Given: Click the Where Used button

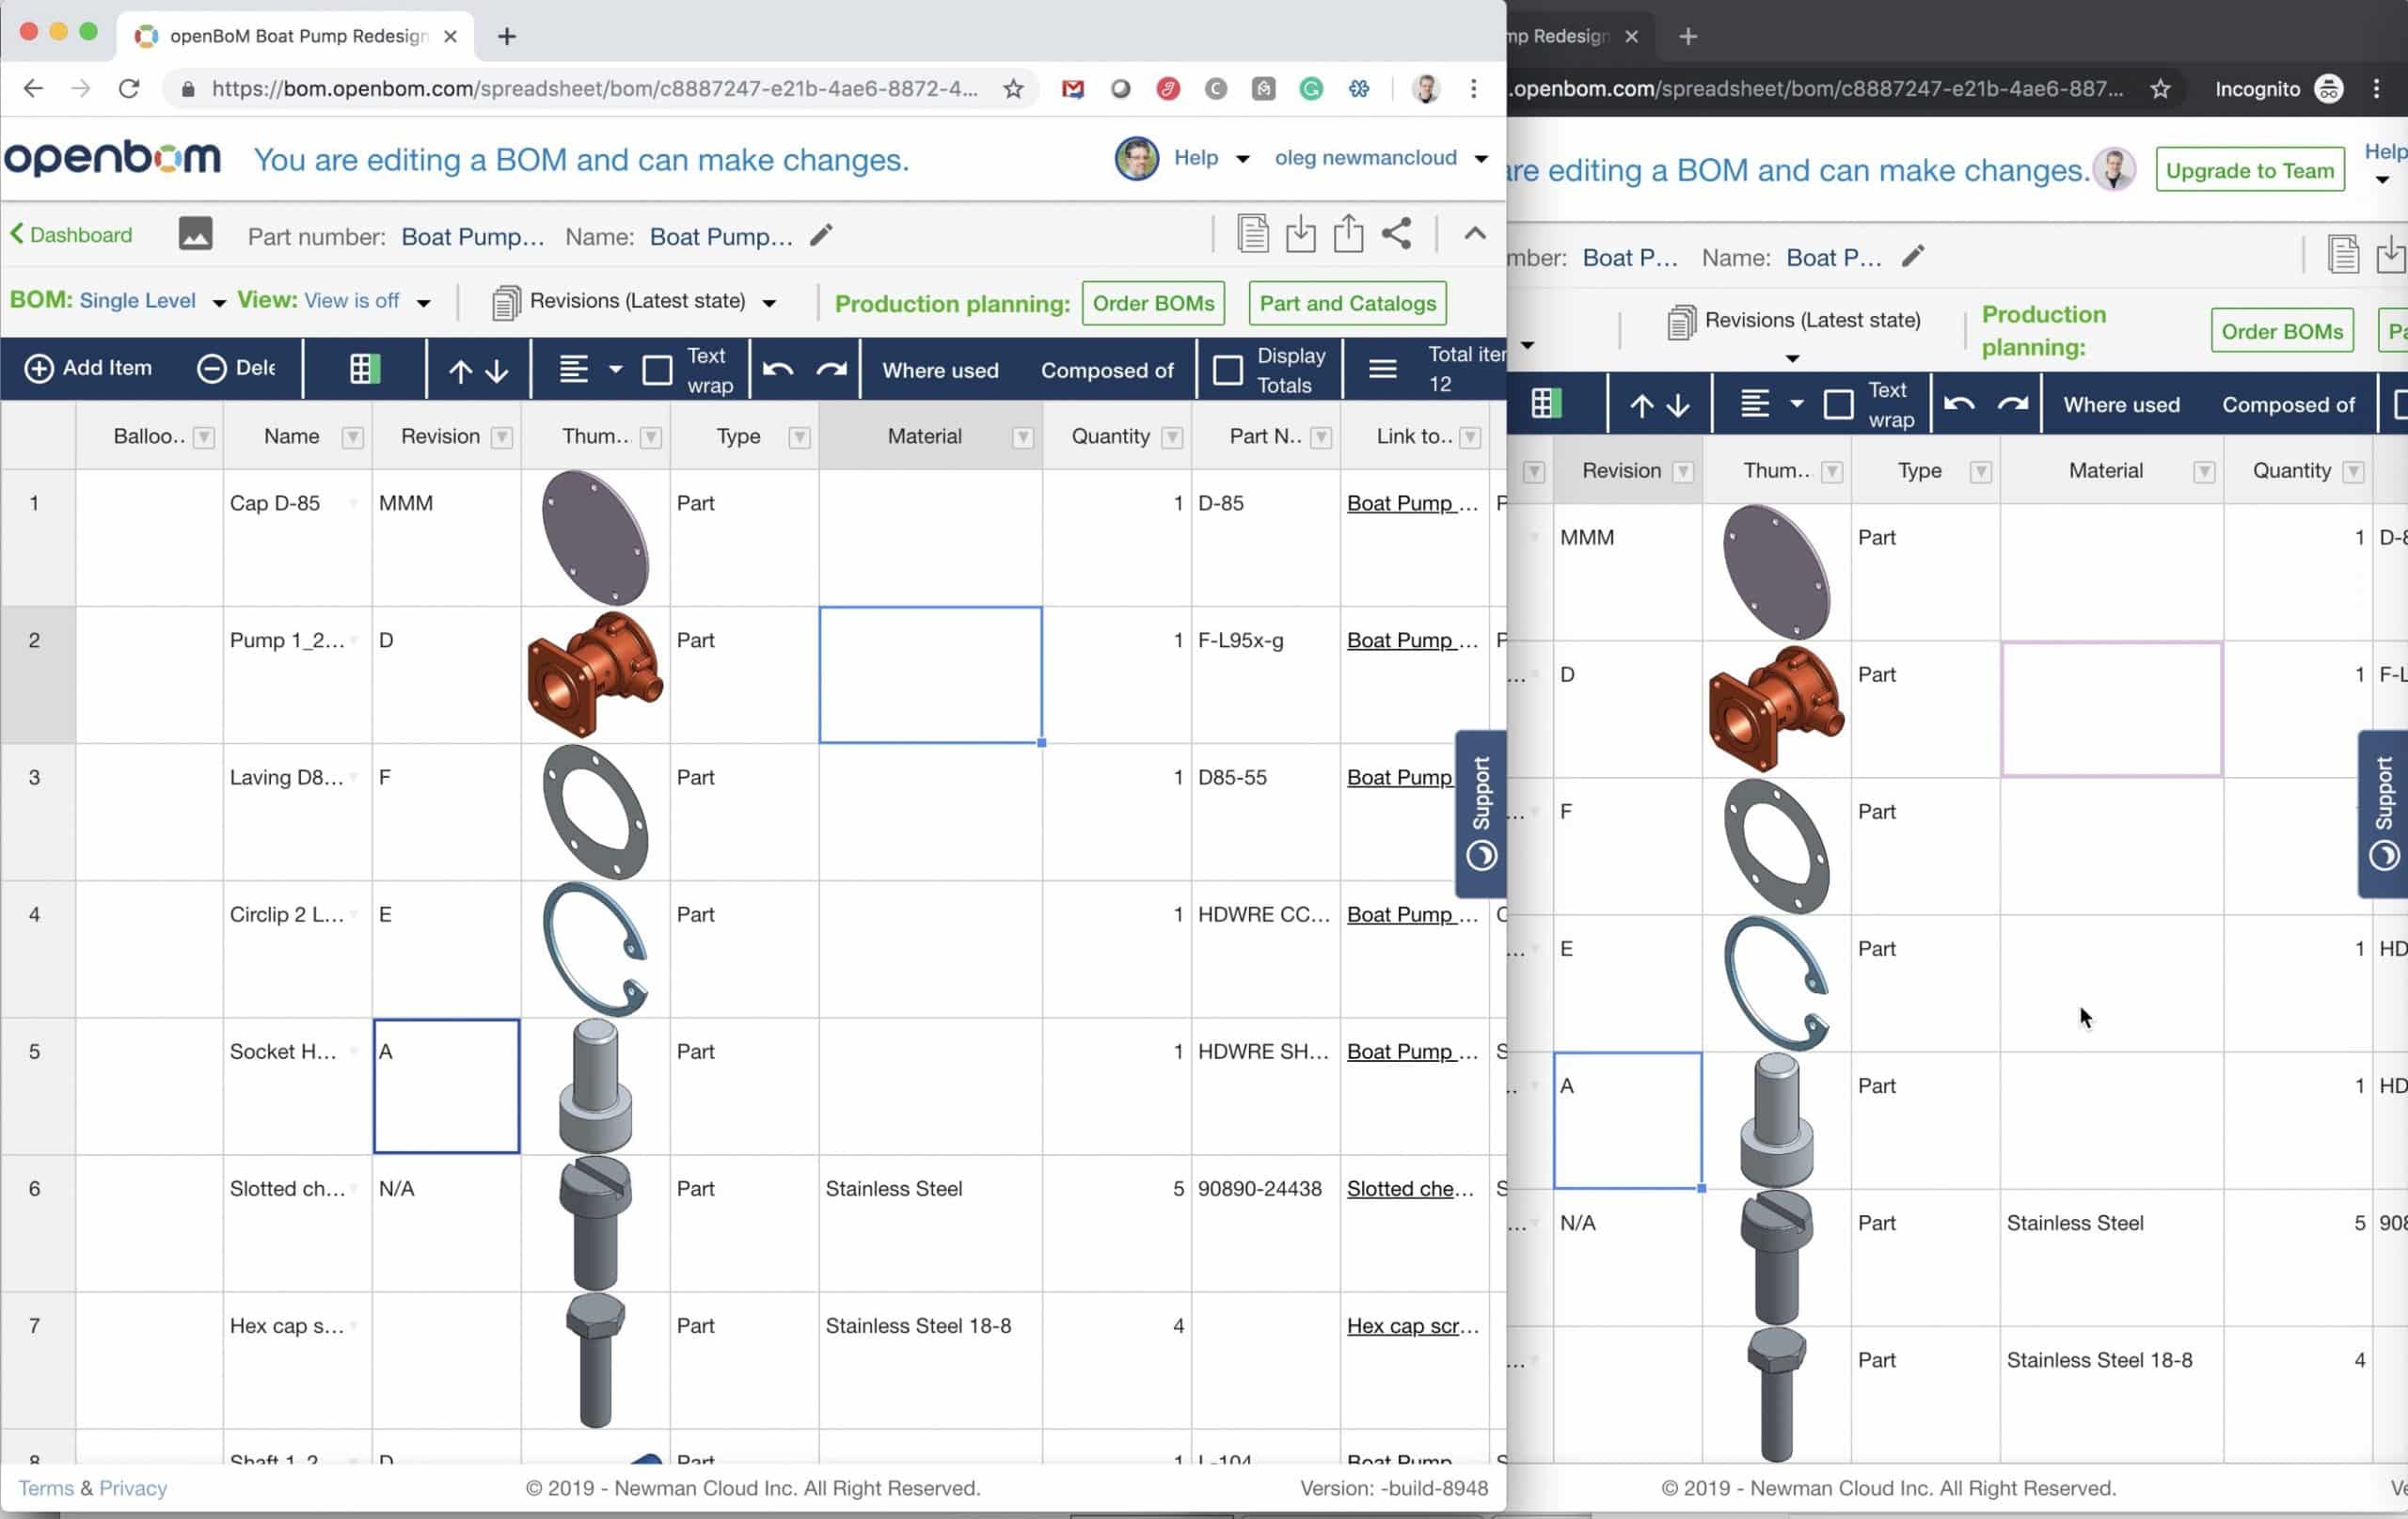Looking at the screenshot, I should [x=942, y=370].
